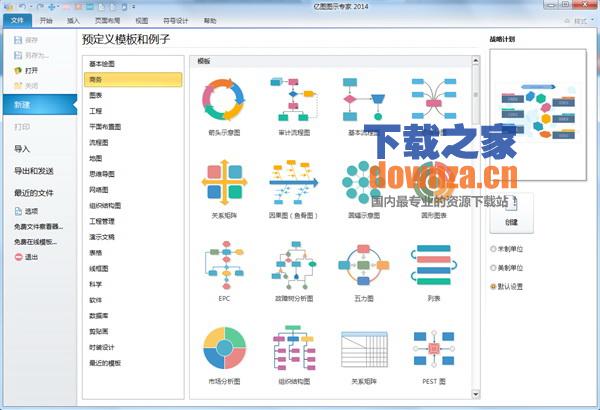Select the 关系矩阵 table grid template

click(x=364, y=349)
